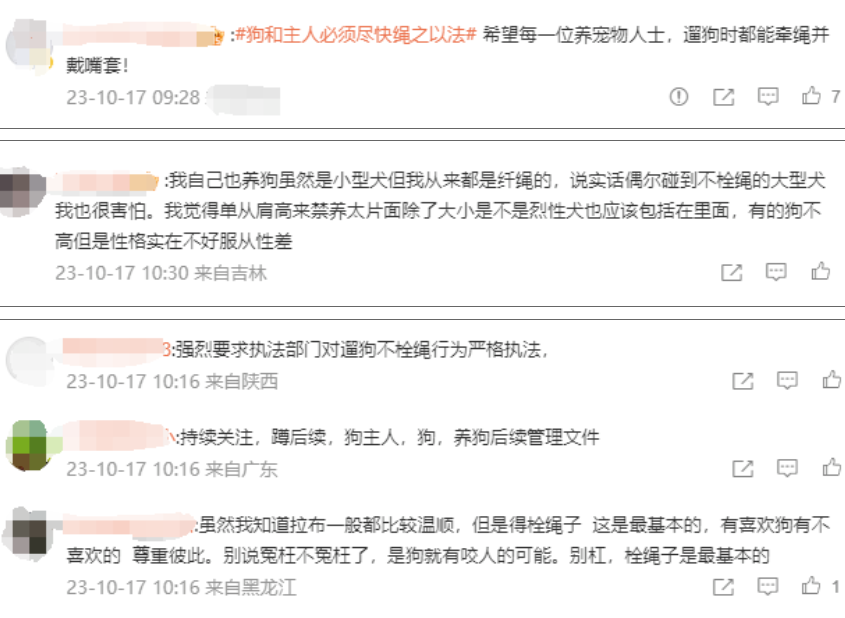Screen dimensions: 845x618
Task: Like the first comment with 7 likes
Action: pyautogui.click(x=811, y=96)
